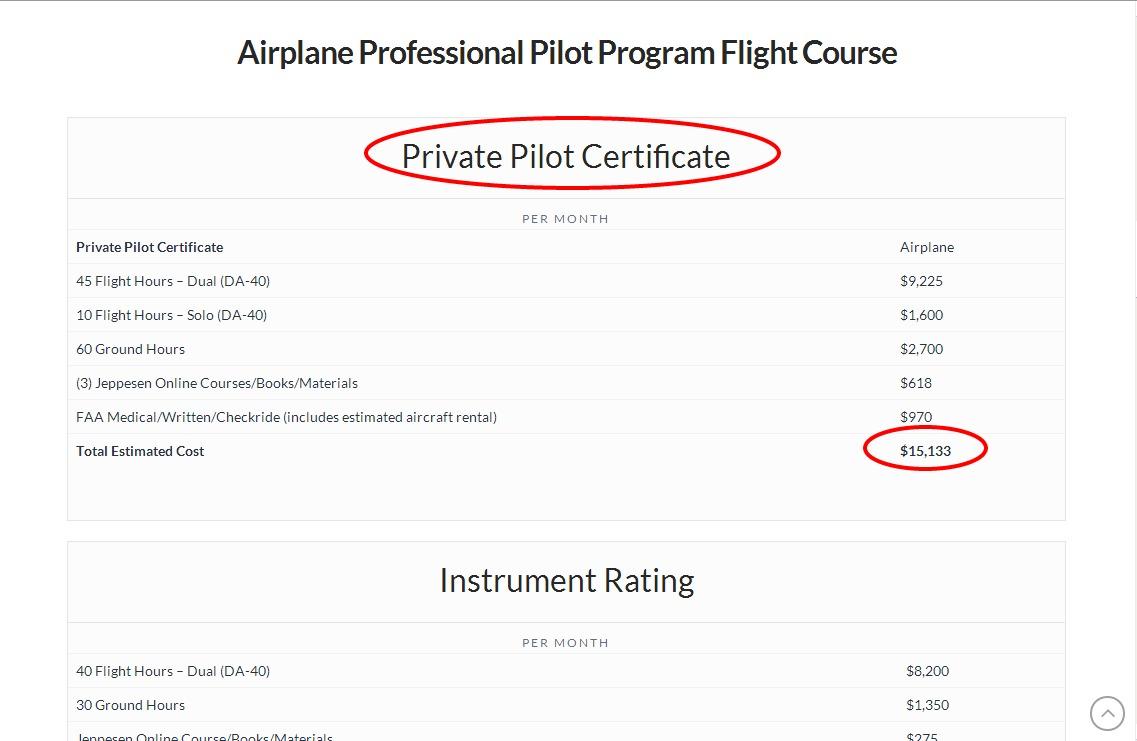This screenshot has width=1137, height=741.
Task: Select the 10 Flight Hours Solo row
Action: (x=171, y=315)
